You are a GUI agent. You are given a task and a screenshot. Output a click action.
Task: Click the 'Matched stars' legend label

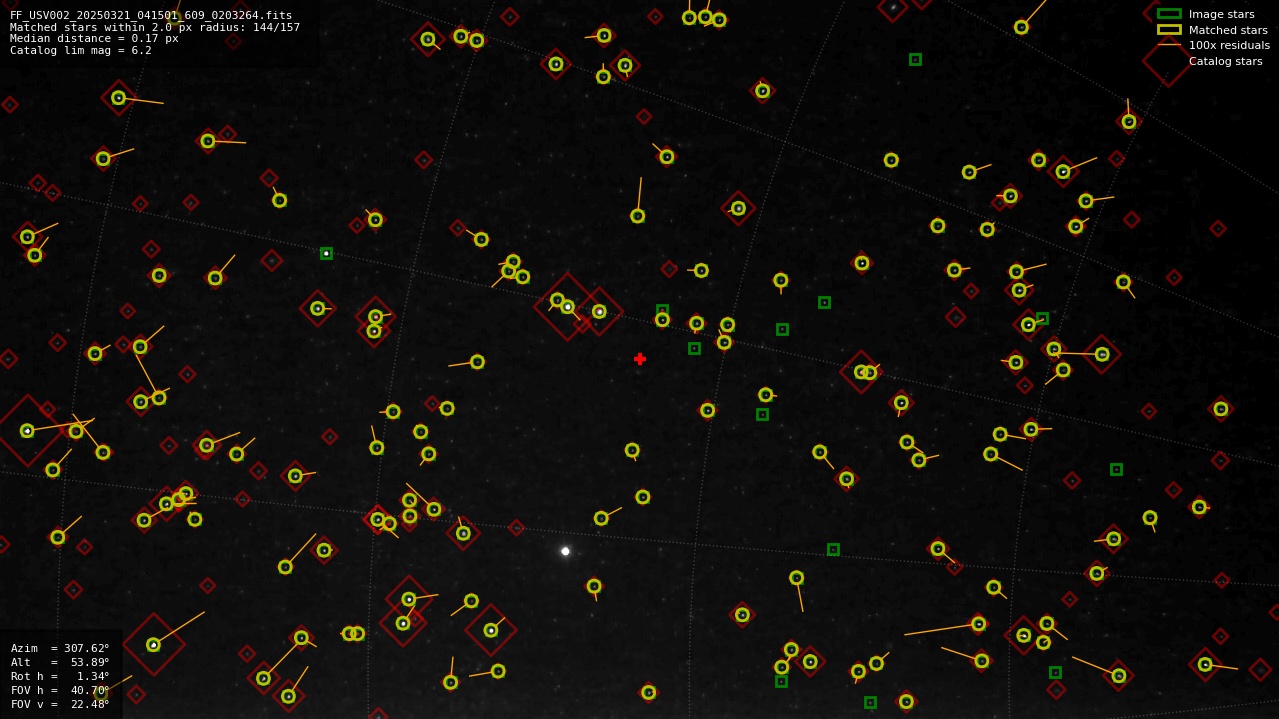click(1228, 30)
